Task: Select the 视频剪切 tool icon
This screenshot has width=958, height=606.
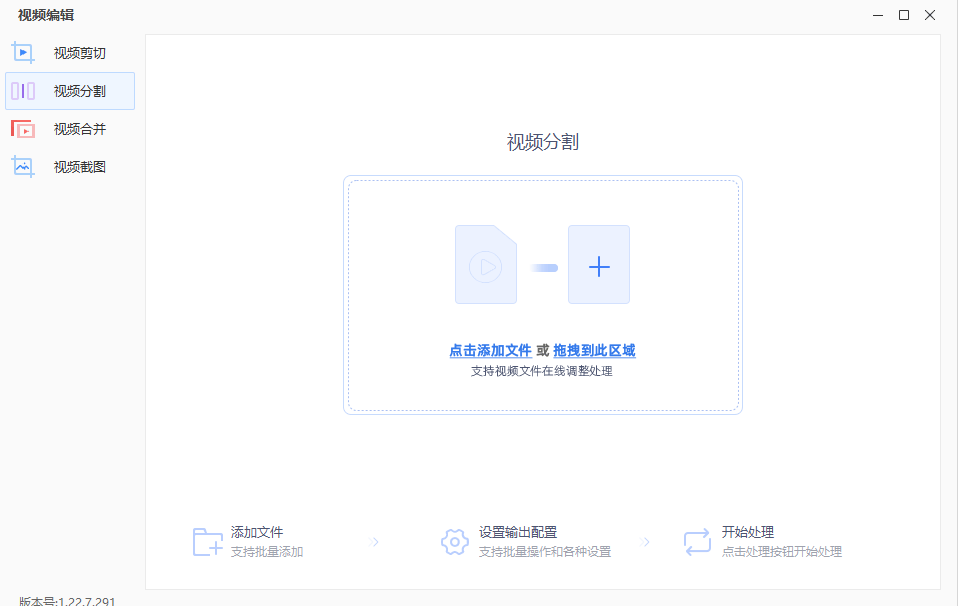Action: (22, 52)
